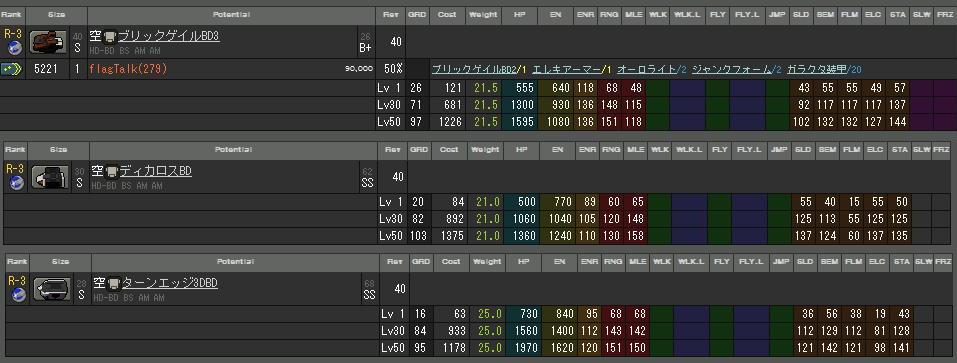
Task: Click the SS grade for ディカロスBD
Action: click(368, 182)
